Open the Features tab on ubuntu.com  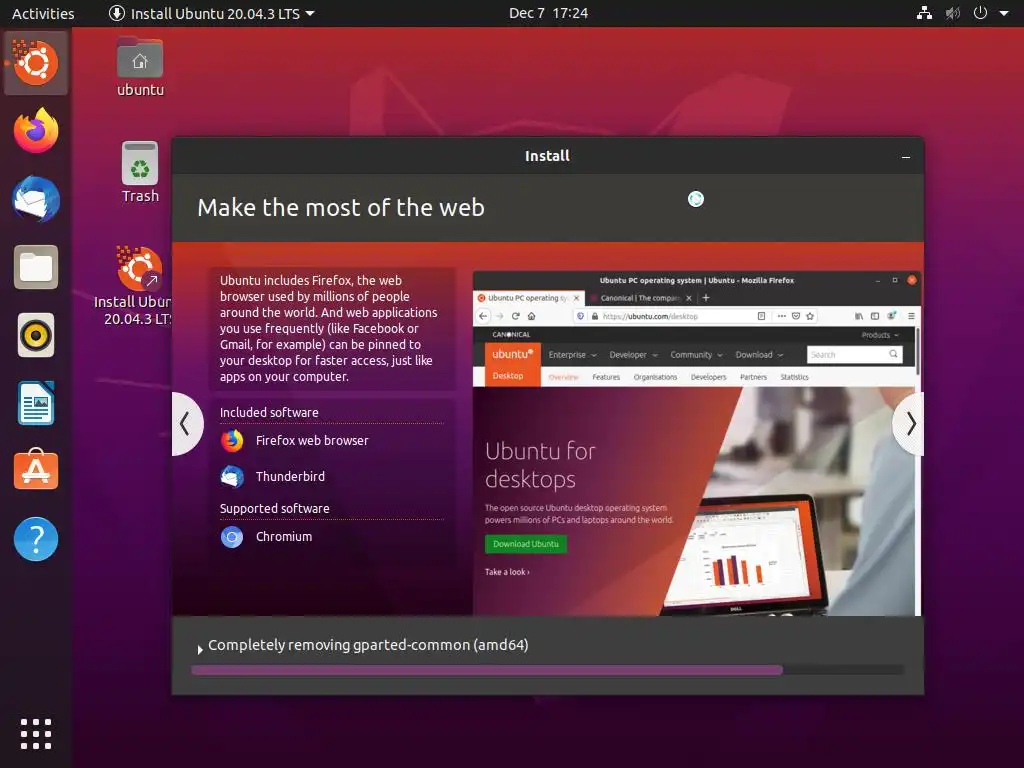point(606,377)
